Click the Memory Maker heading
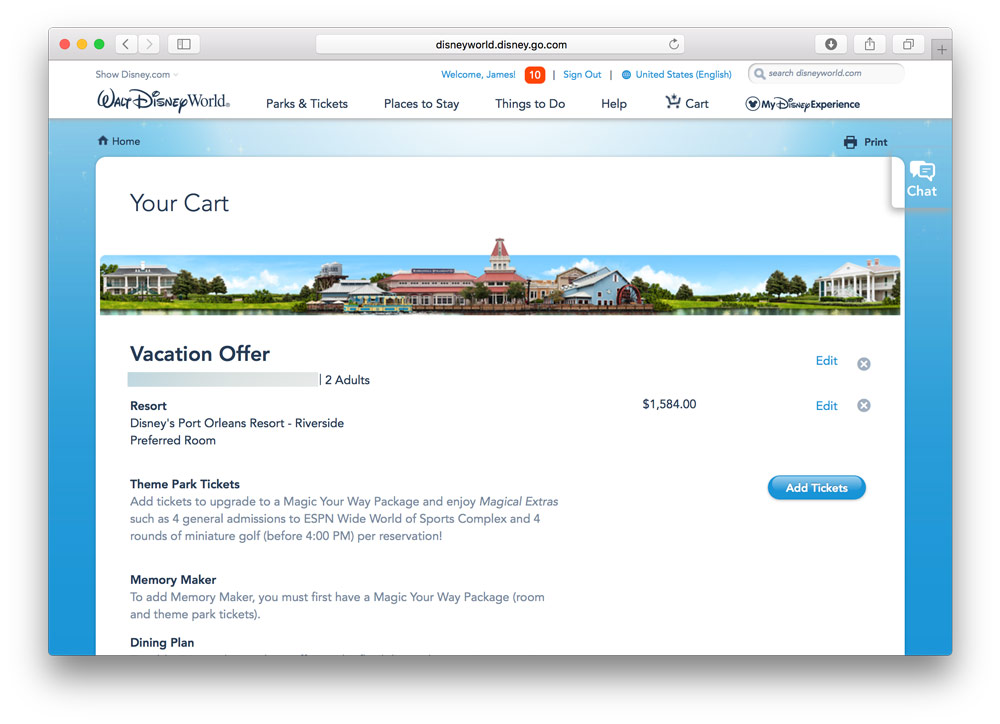The image size is (1000, 724). (x=173, y=580)
